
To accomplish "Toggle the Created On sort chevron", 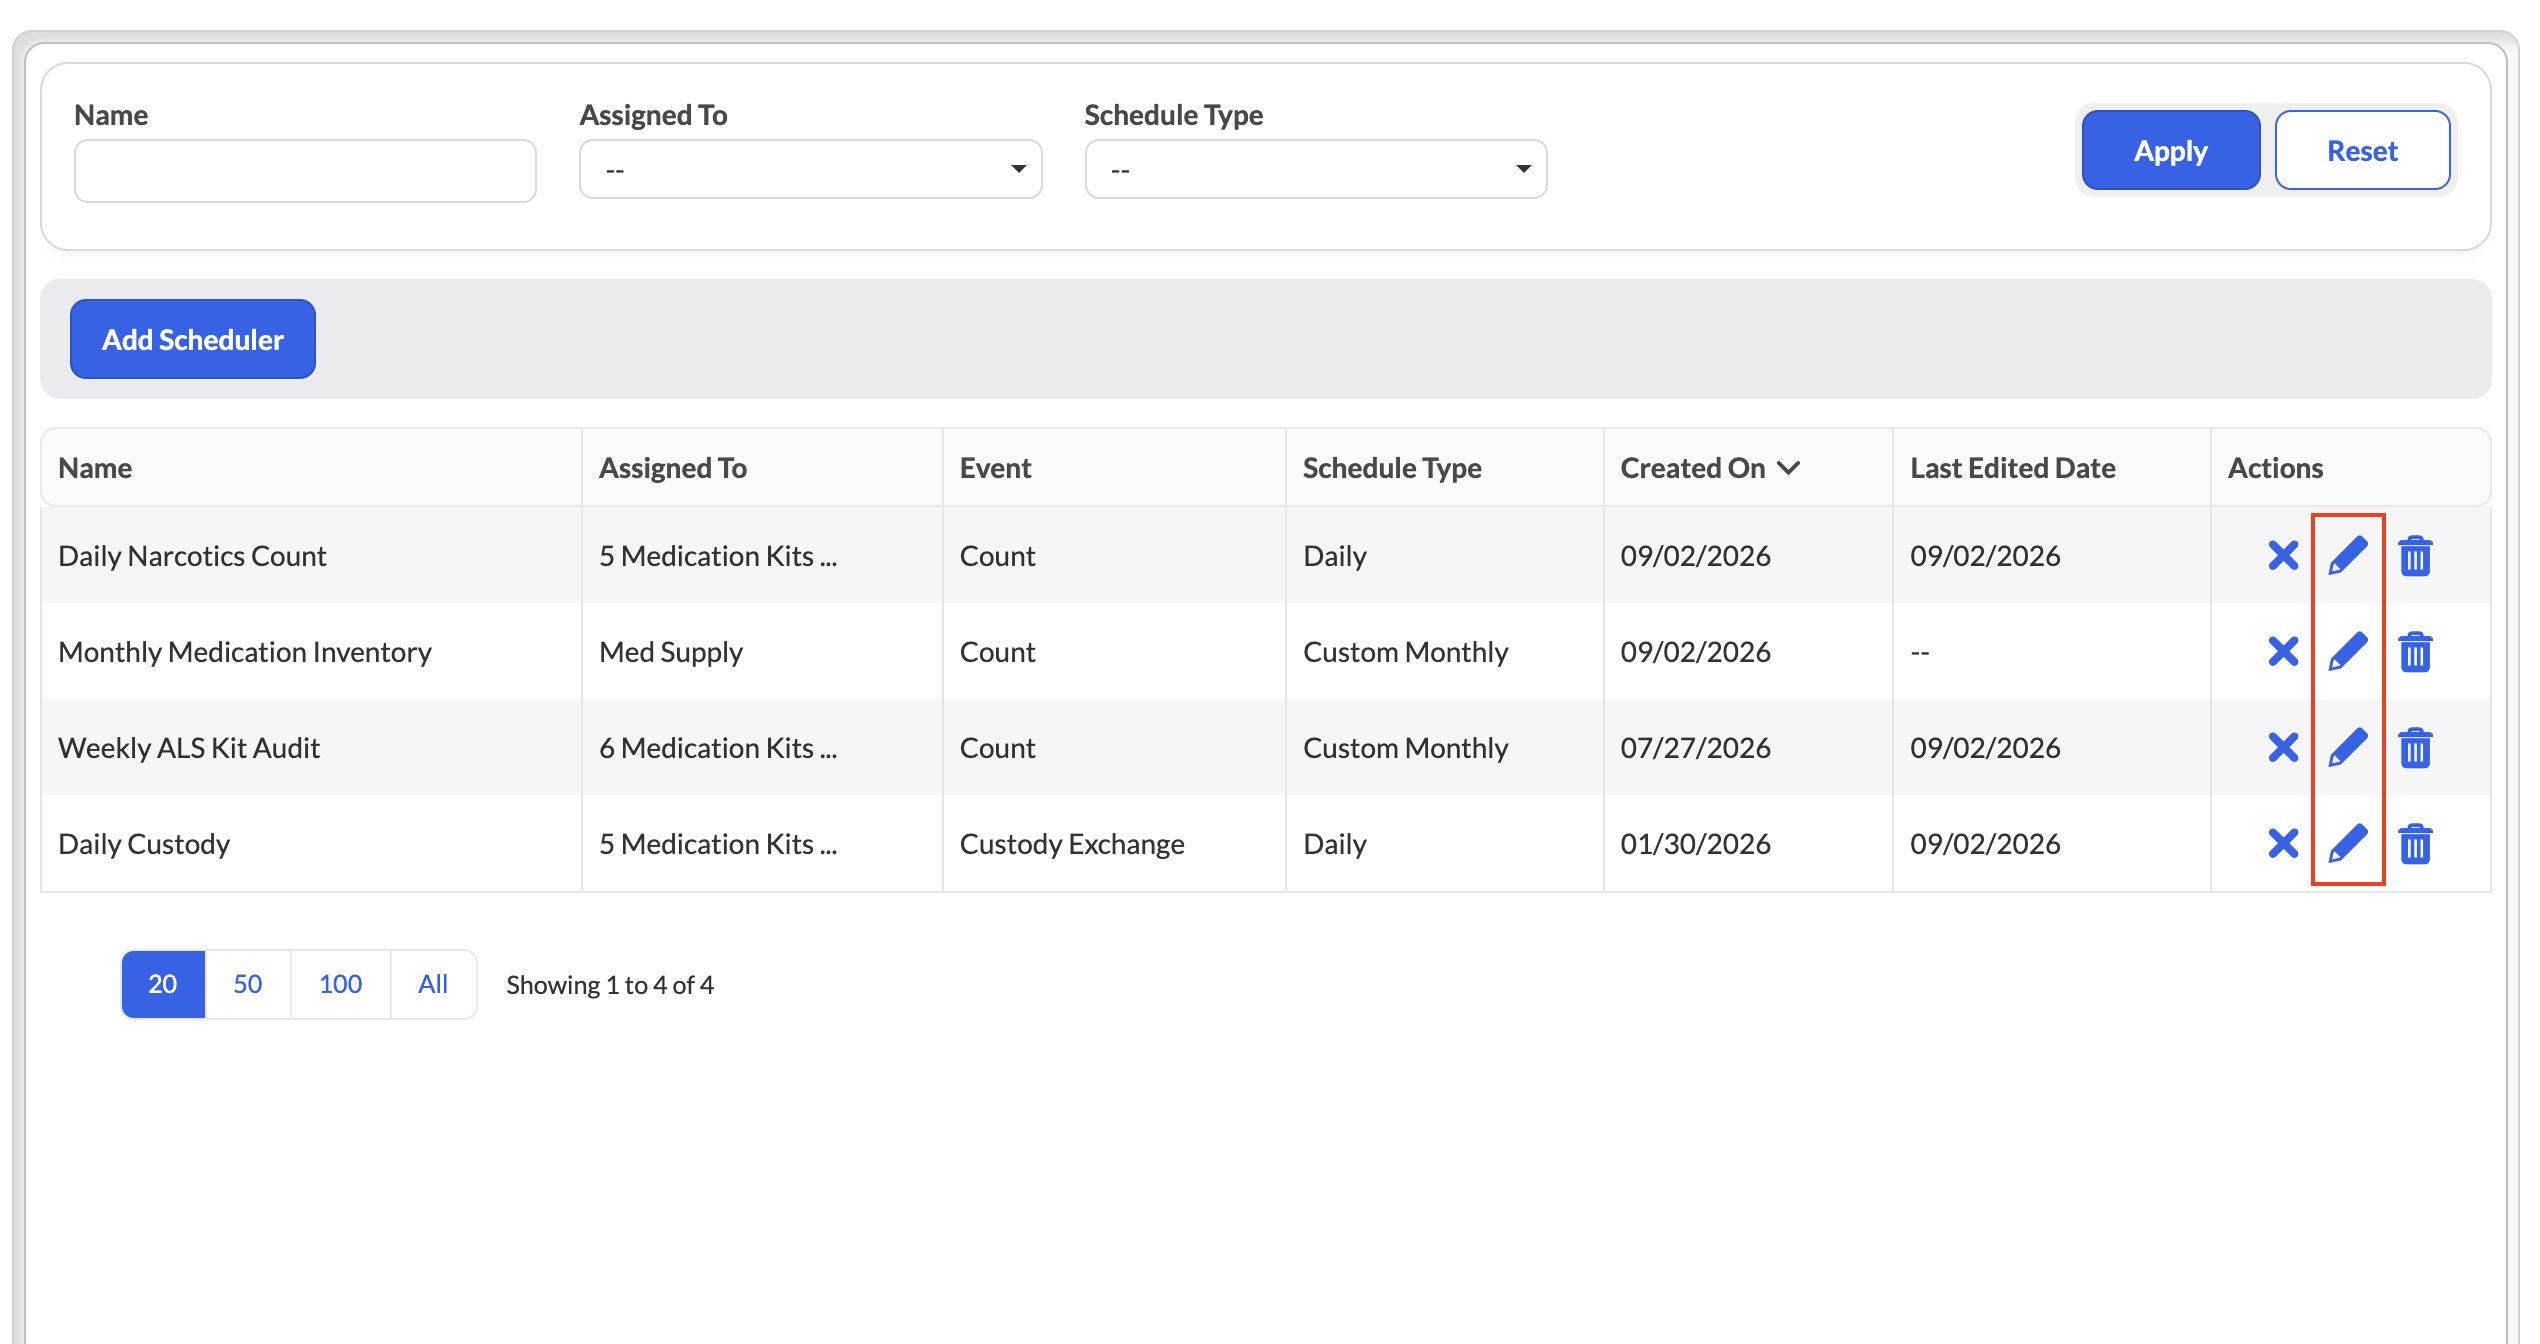I will coord(1789,468).
